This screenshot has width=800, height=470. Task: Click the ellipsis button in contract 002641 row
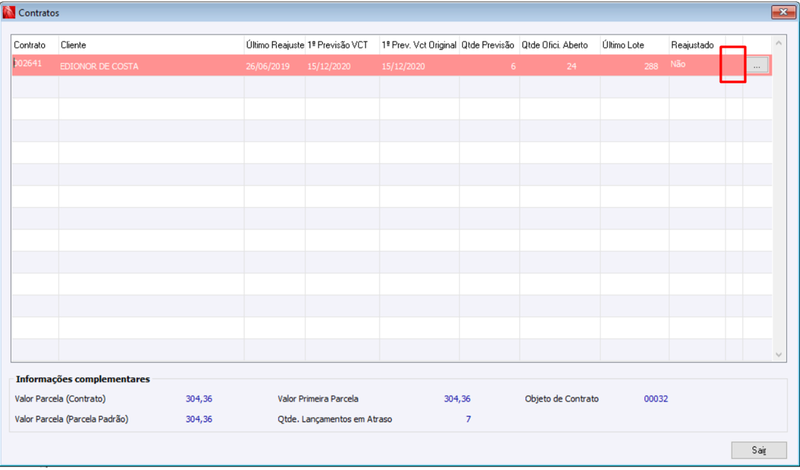click(757, 66)
